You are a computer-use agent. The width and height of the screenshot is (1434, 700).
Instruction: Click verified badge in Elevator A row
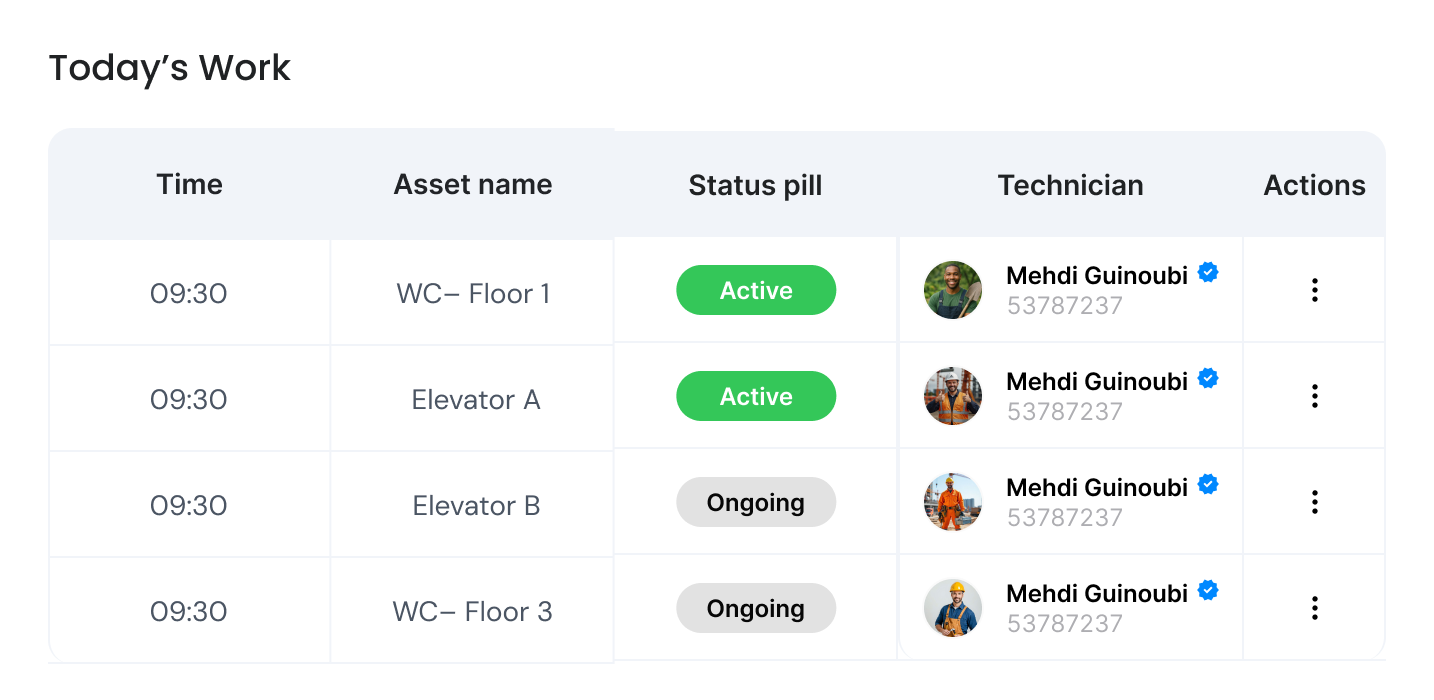(1208, 378)
